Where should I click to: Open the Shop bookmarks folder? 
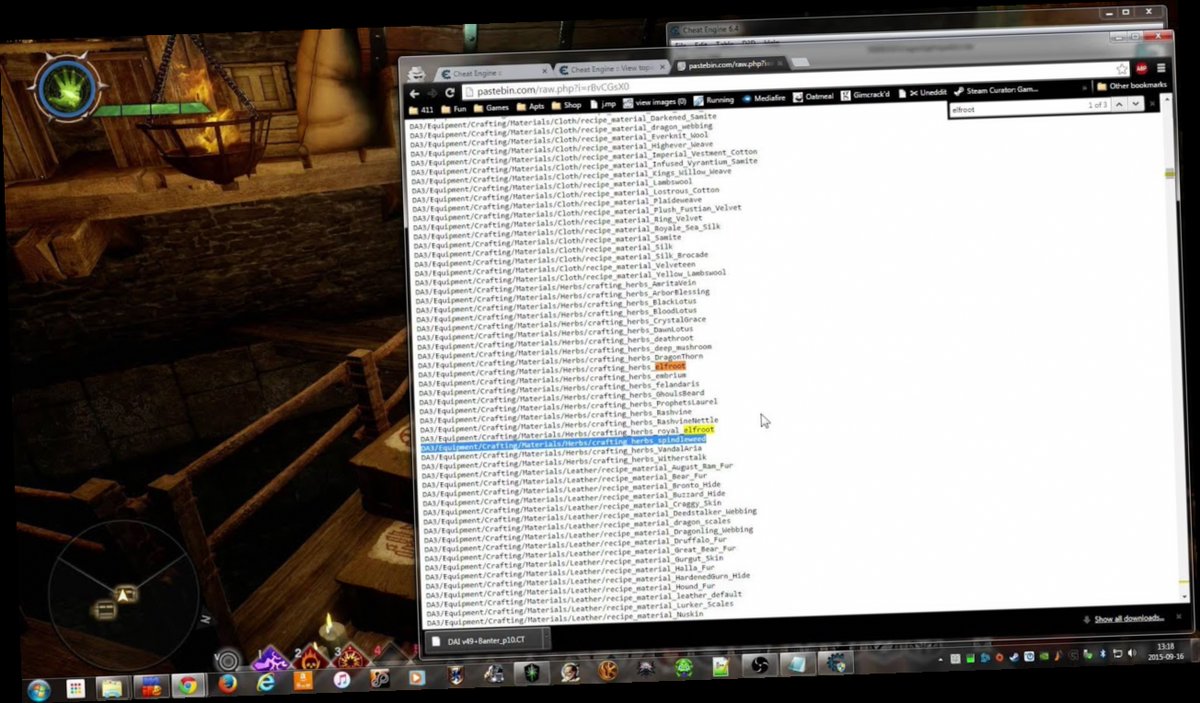click(x=566, y=104)
